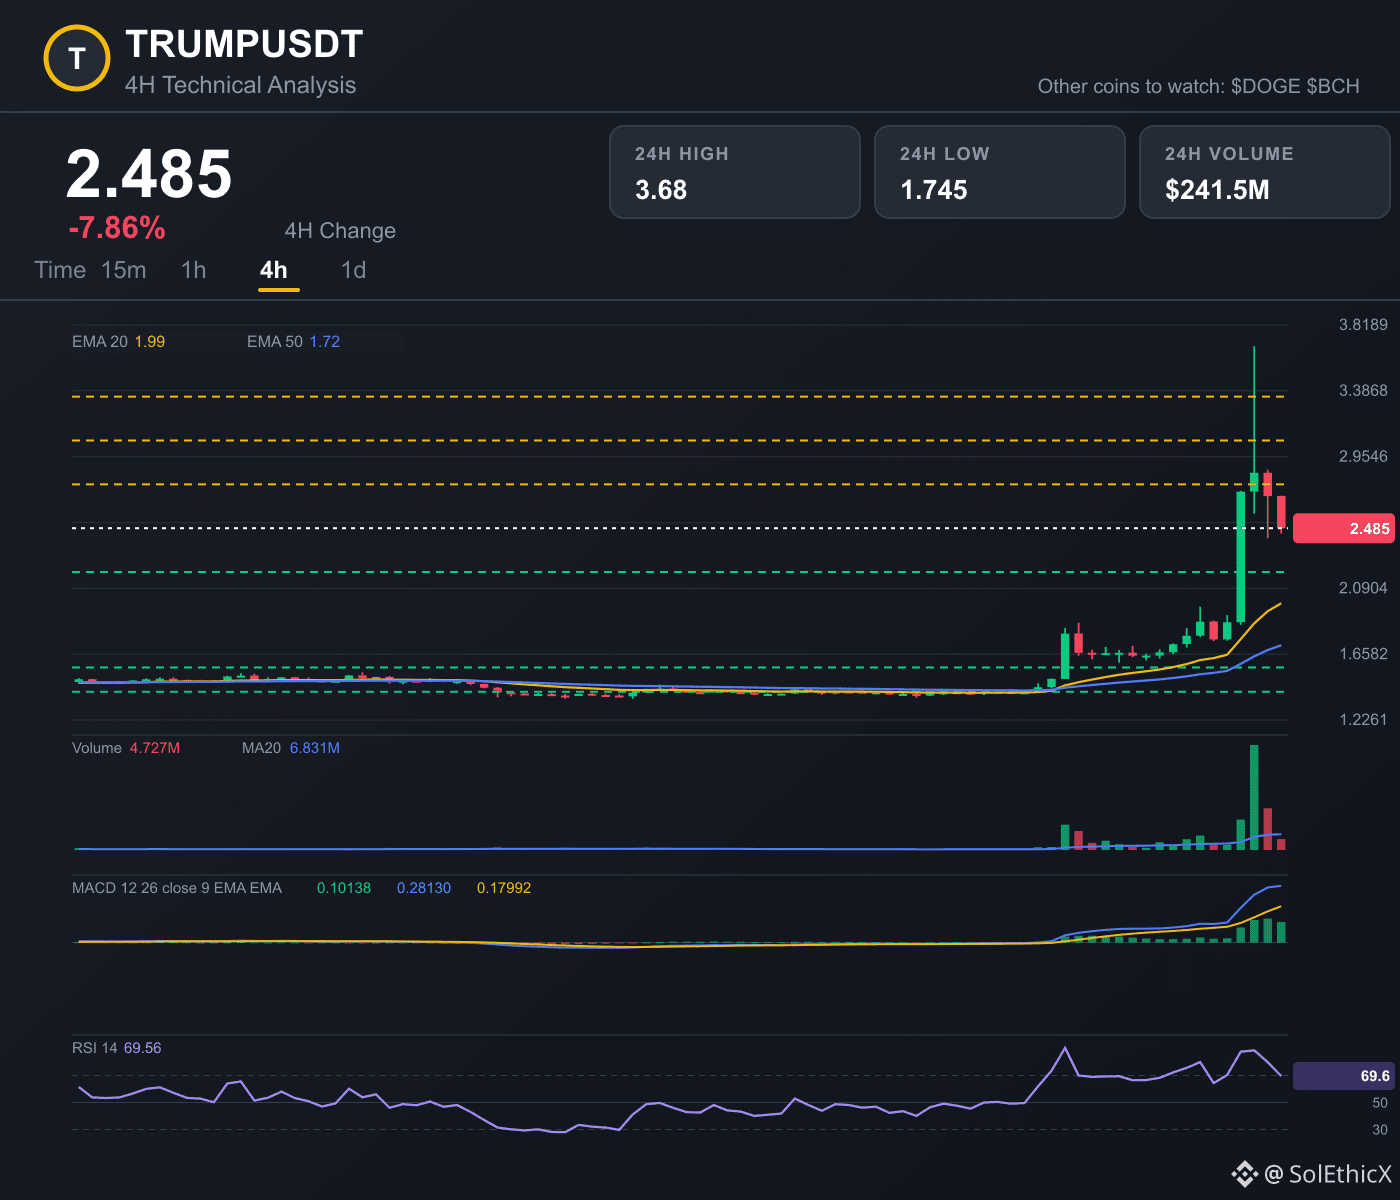Switch to the 1d timeframe tab

[x=354, y=270]
